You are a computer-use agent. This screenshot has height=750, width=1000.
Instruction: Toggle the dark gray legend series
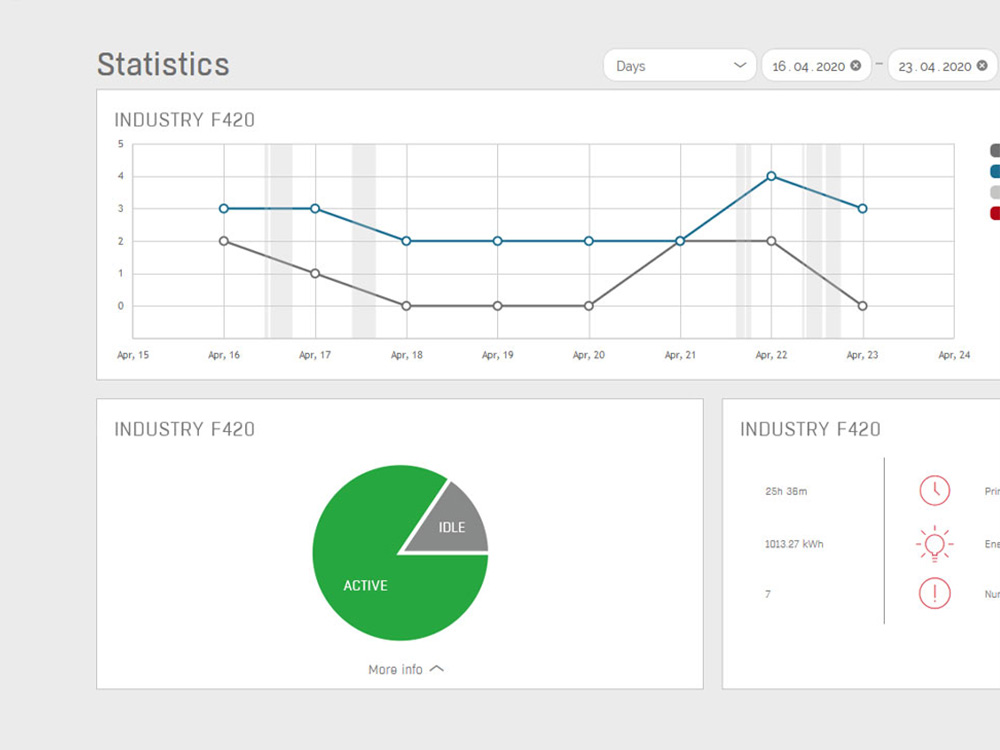(995, 151)
